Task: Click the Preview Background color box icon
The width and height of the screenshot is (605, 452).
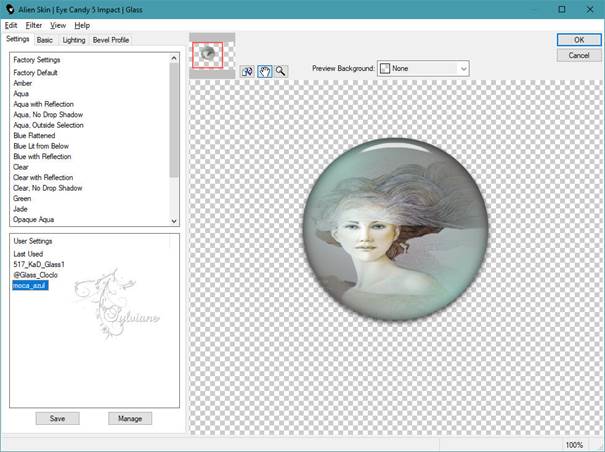Action: pos(385,68)
